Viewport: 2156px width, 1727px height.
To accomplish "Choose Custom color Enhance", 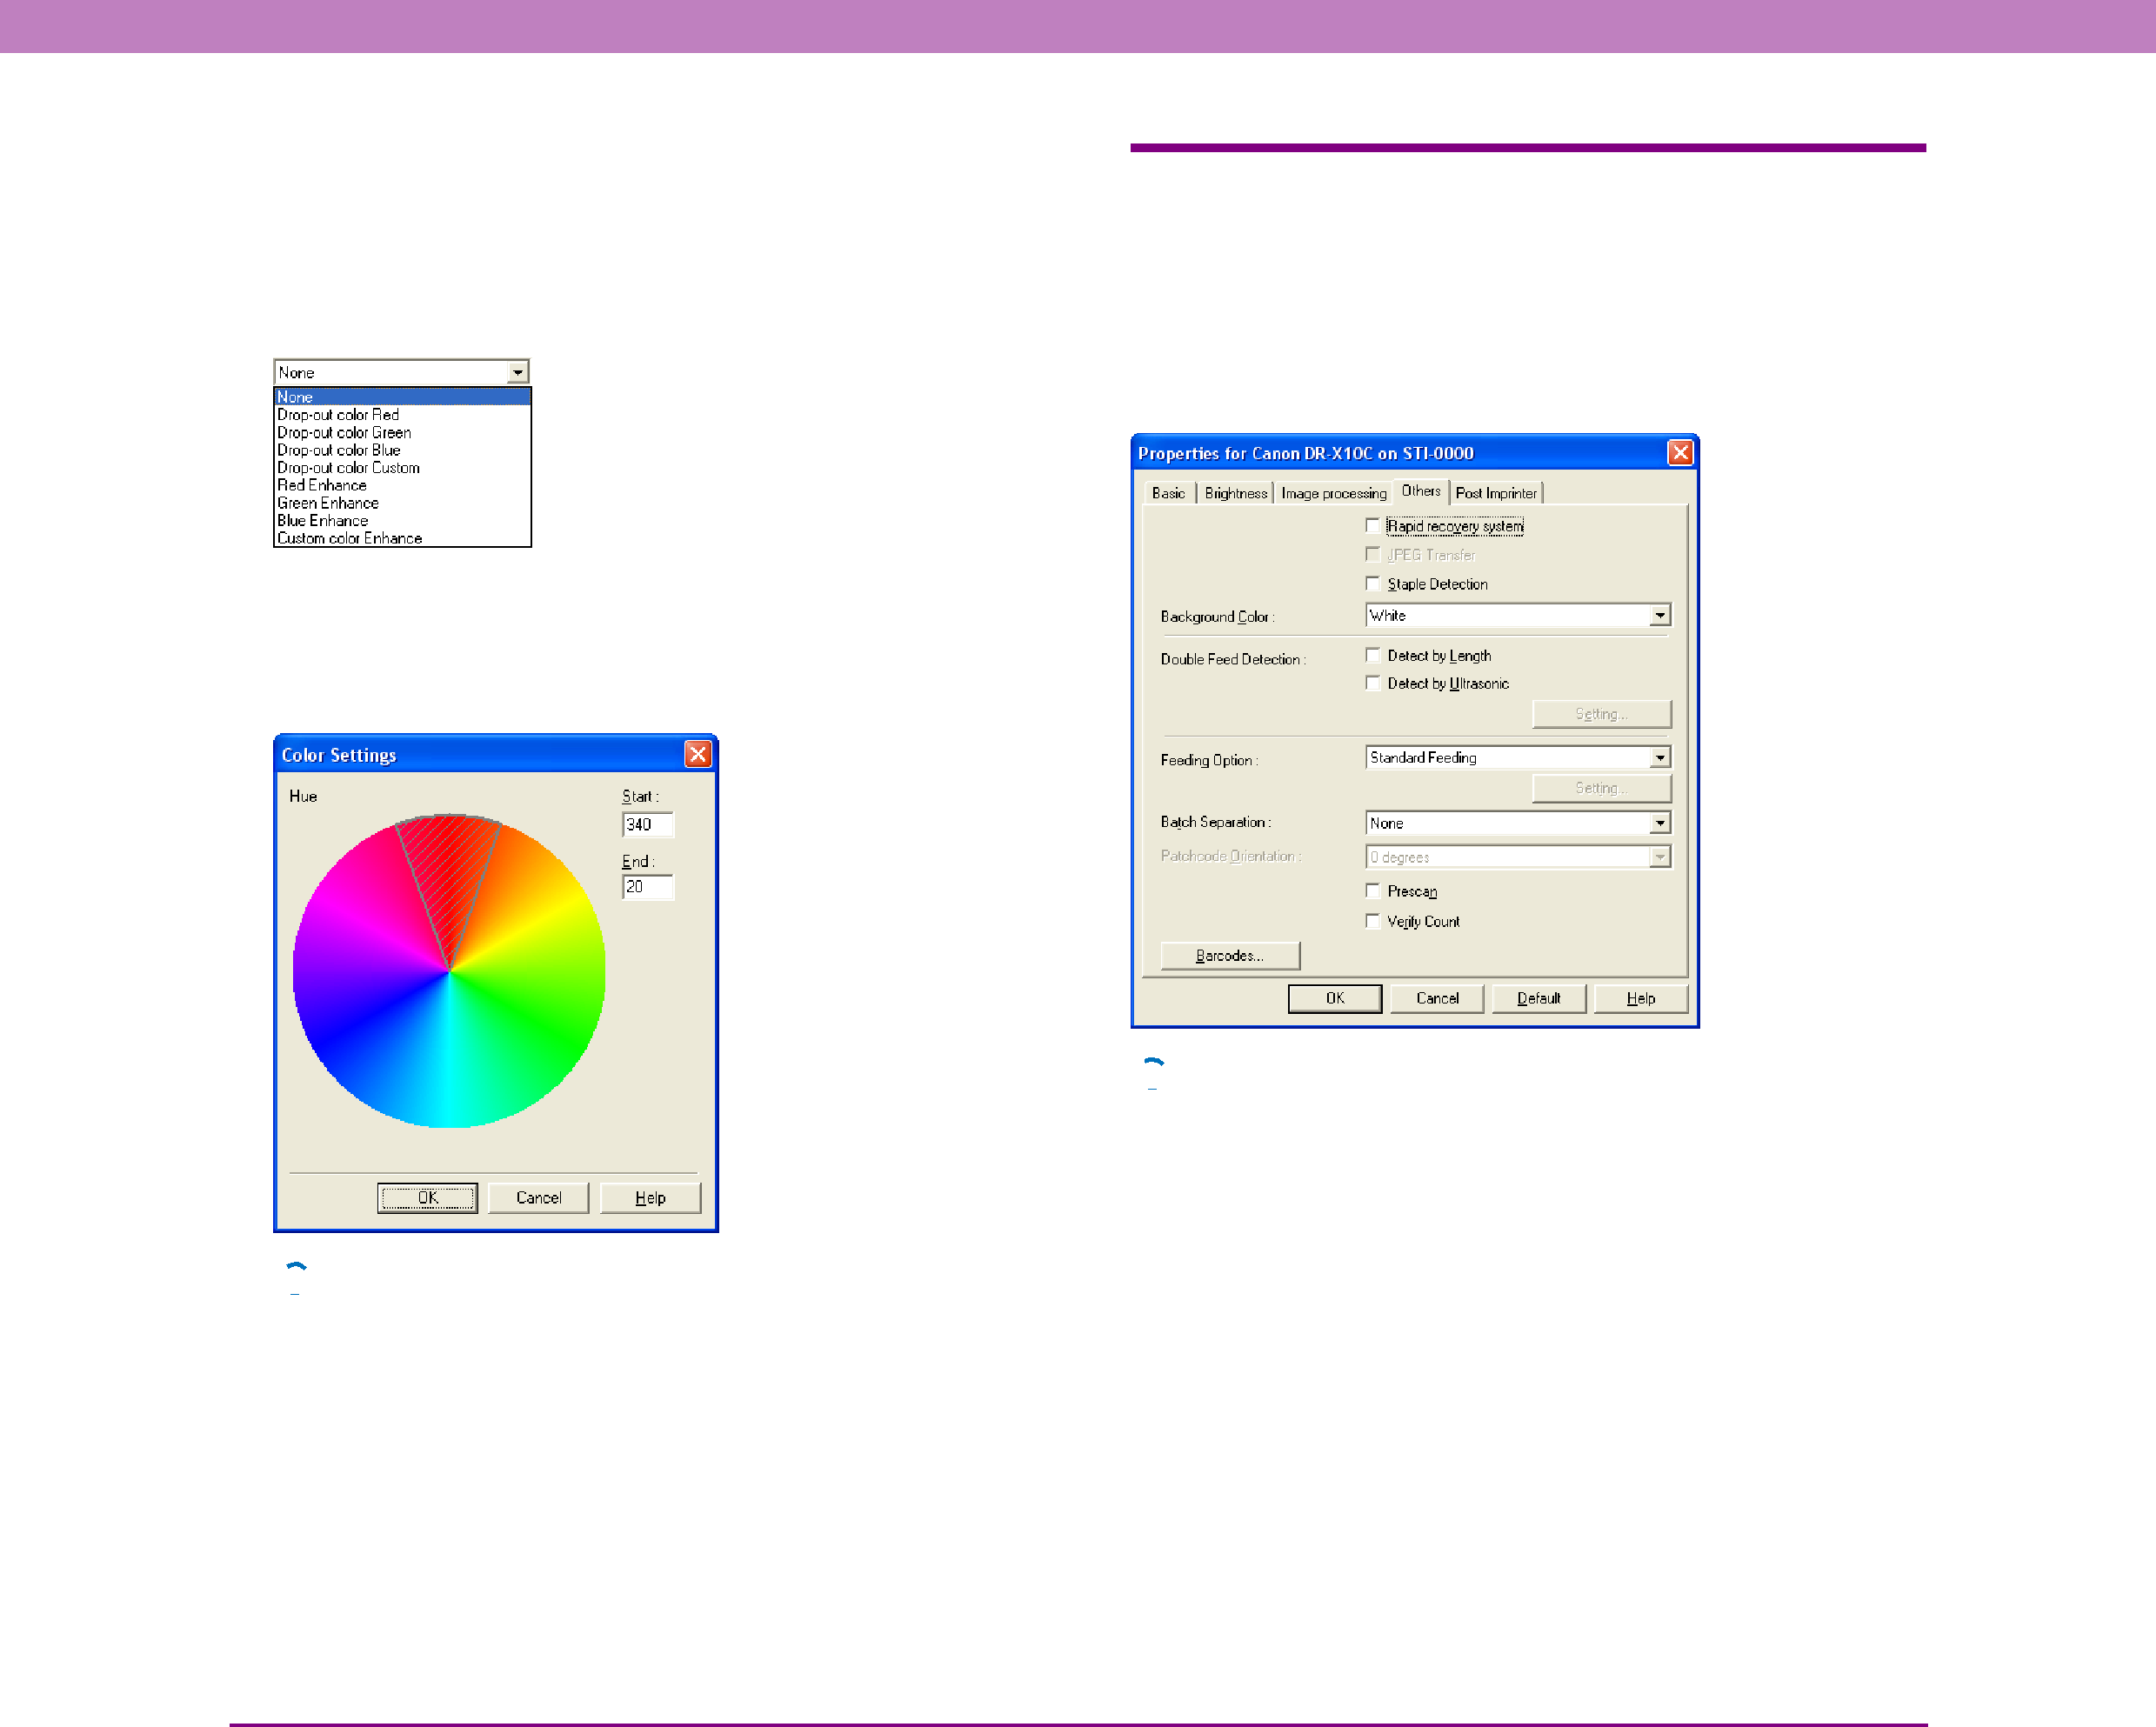I will pos(402,538).
